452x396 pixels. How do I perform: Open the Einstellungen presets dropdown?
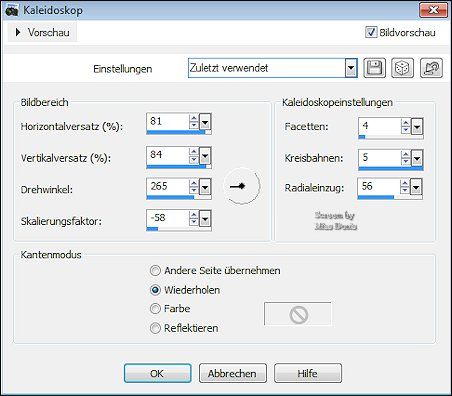tap(351, 68)
